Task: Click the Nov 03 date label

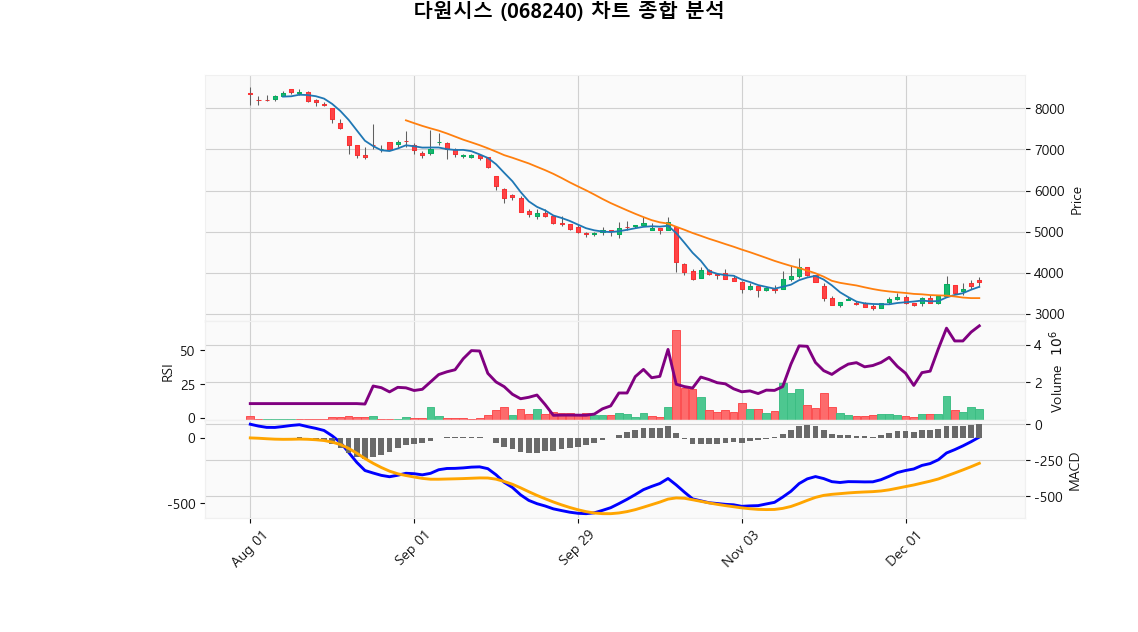Action: pos(741,548)
